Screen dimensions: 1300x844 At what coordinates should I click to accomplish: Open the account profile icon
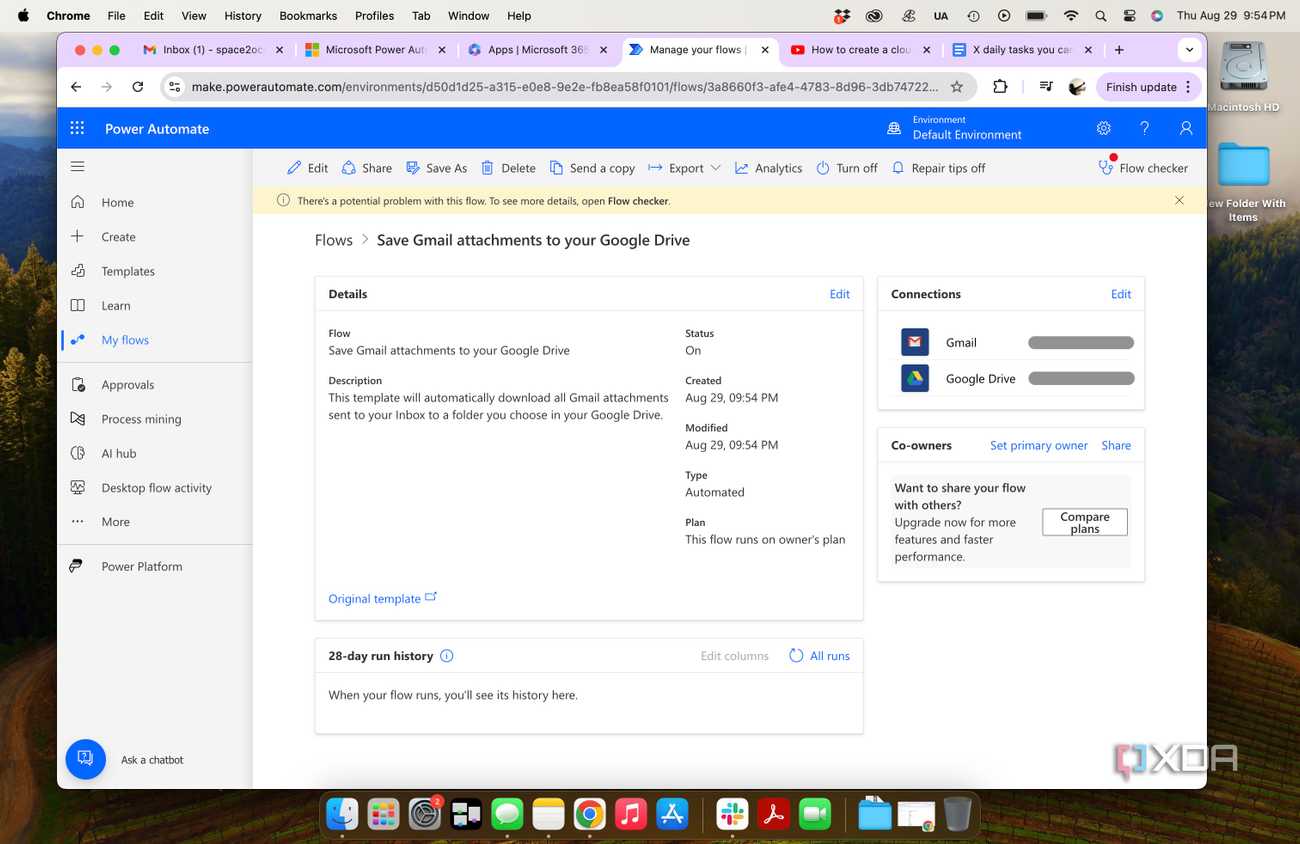coord(1186,128)
